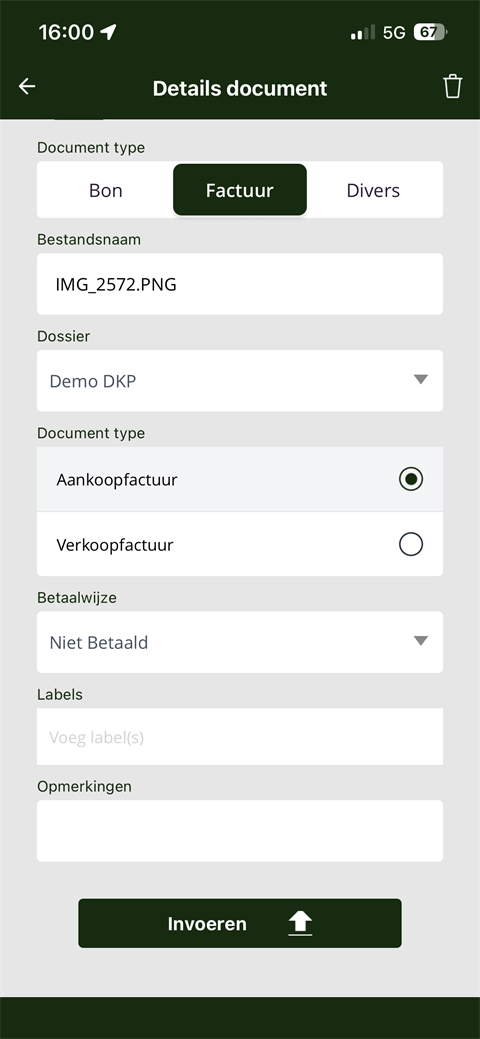Tap the cellular signal bars icon
The height and width of the screenshot is (1039, 480).
[x=363, y=32]
